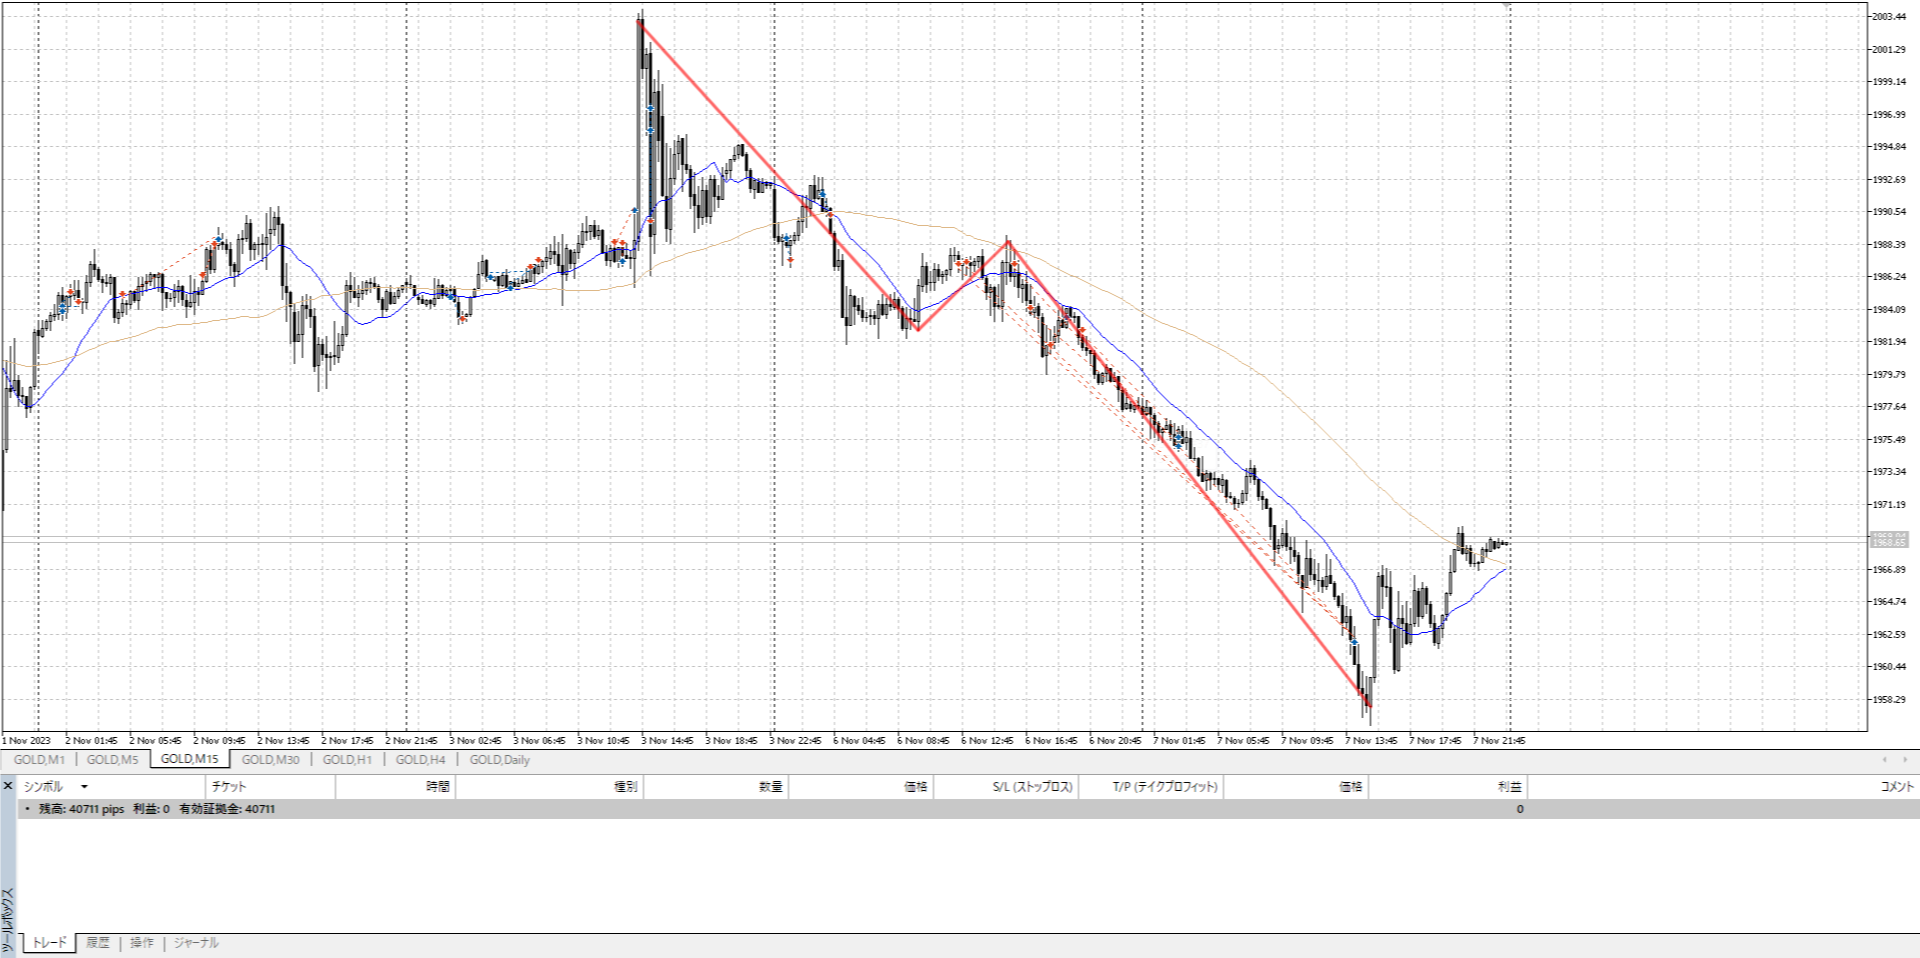
Task: Close the toolbox terminal panel
Action: click(8, 786)
